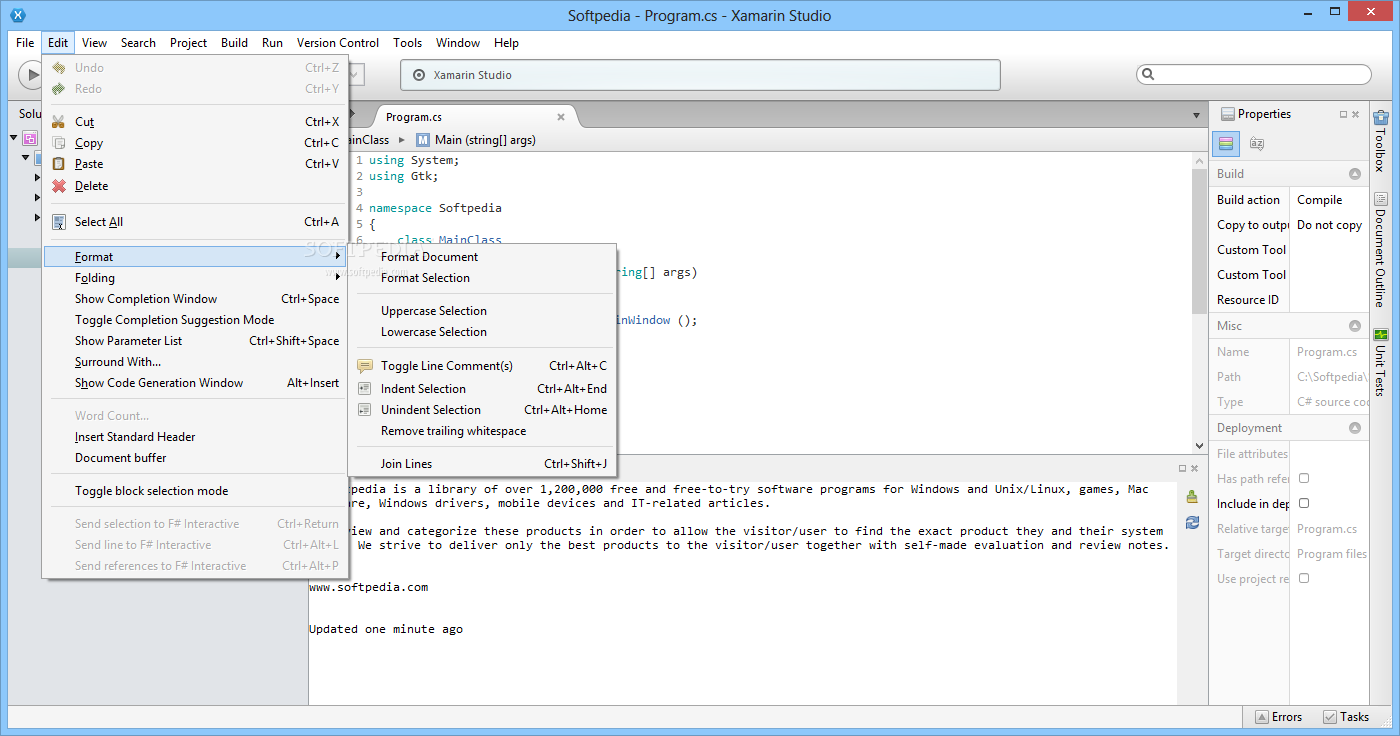Collapse the Build properties section
Viewport: 1400px width, 736px height.
pyautogui.click(x=1355, y=174)
